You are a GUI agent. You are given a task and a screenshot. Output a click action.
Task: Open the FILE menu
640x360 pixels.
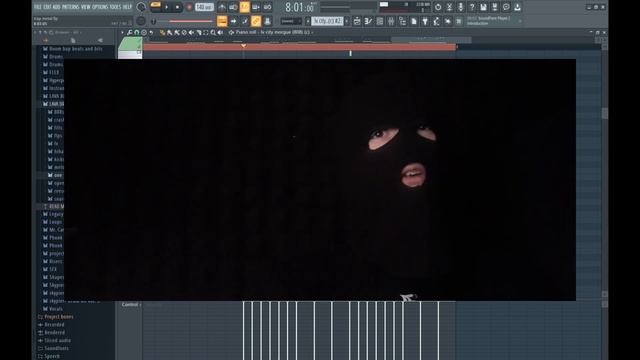click(38, 7)
